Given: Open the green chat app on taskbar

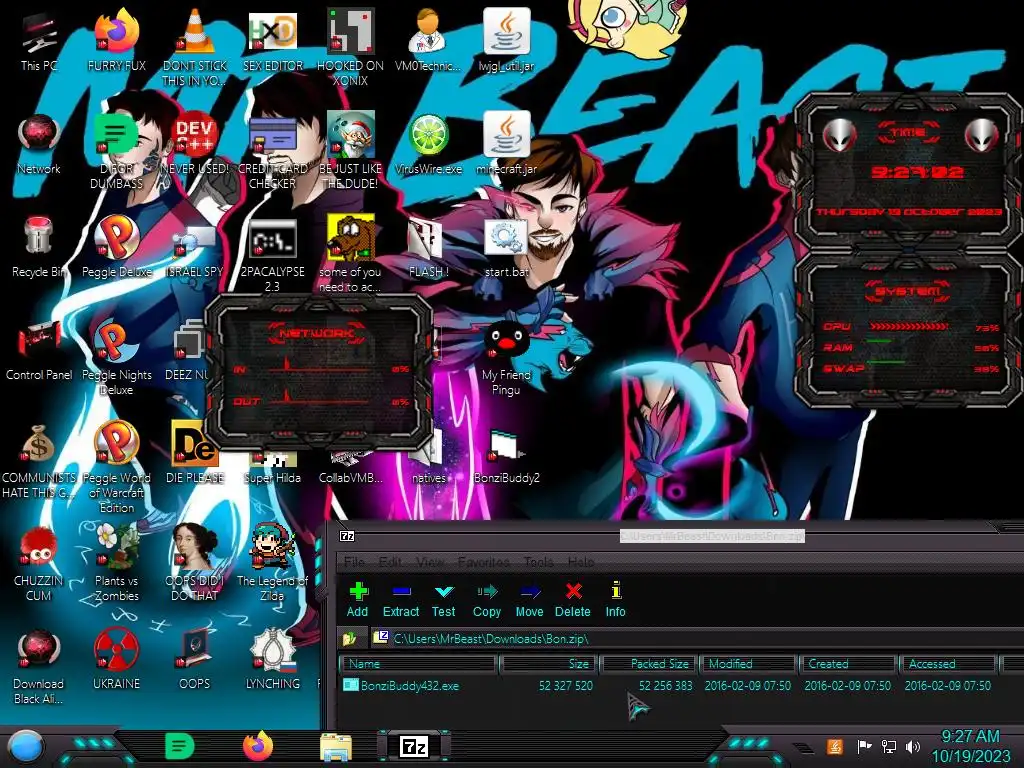Looking at the screenshot, I should click(x=179, y=746).
